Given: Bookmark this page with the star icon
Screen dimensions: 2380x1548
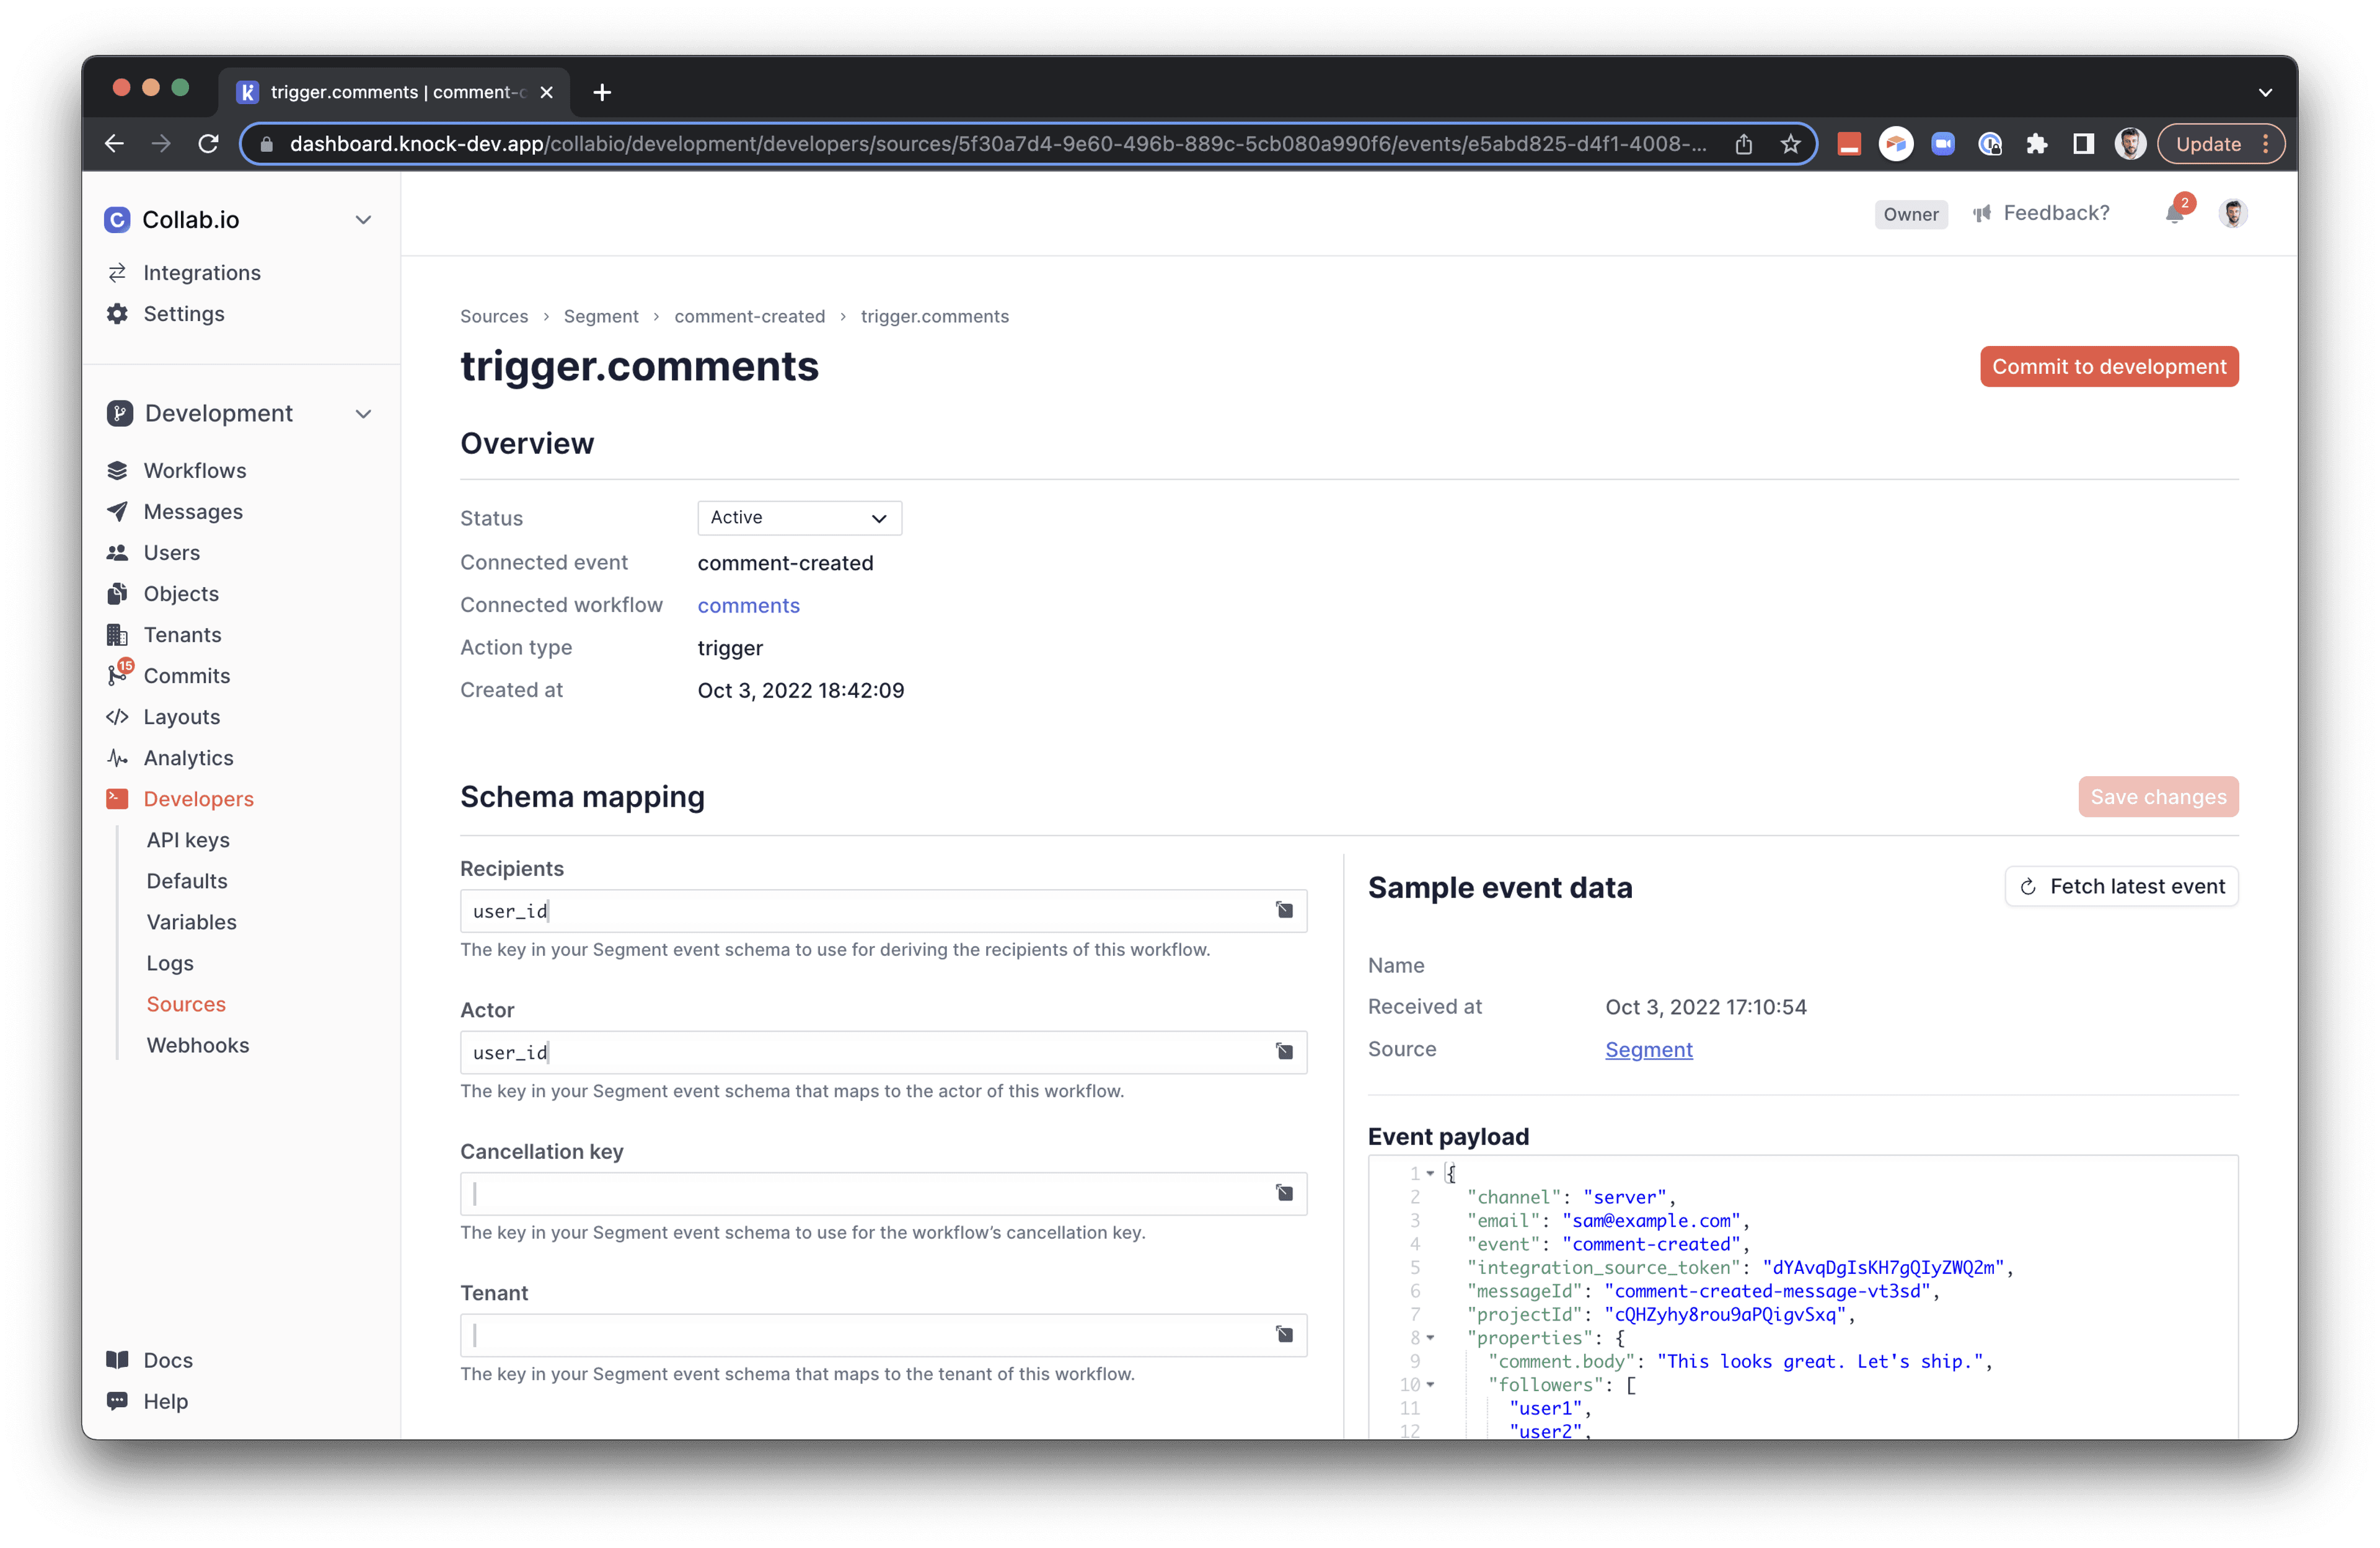Looking at the screenshot, I should tap(1790, 144).
